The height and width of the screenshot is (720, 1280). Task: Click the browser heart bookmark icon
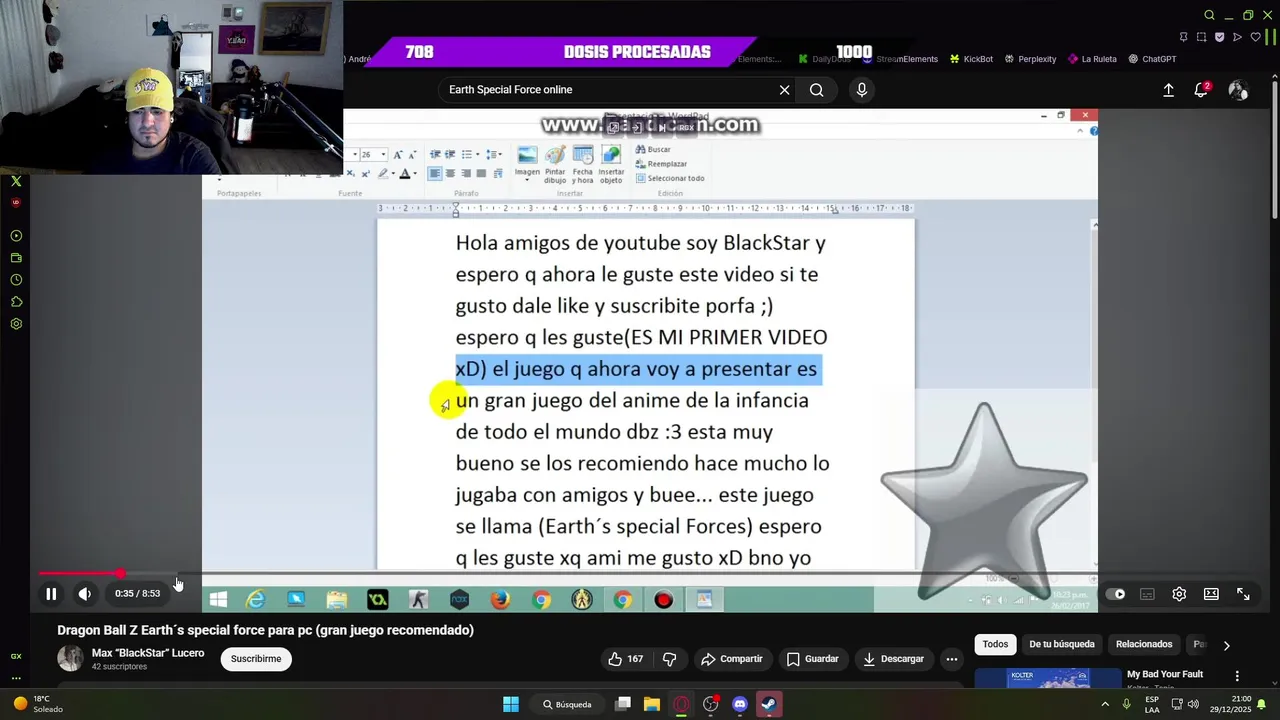(1255, 37)
